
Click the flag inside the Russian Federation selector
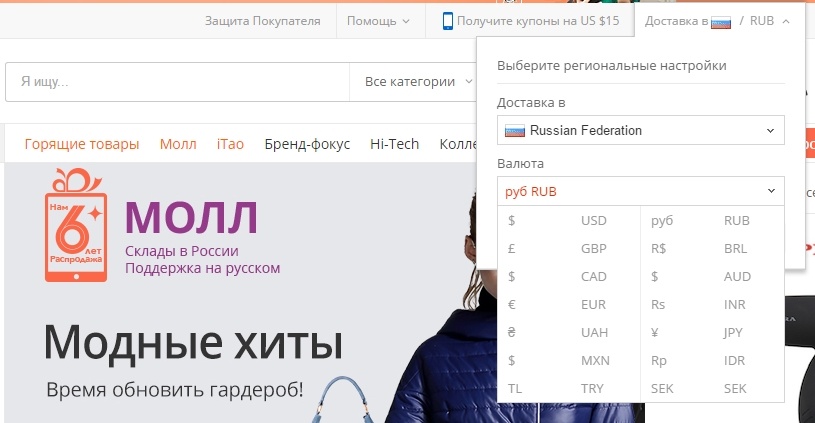(x=515, y=130)
